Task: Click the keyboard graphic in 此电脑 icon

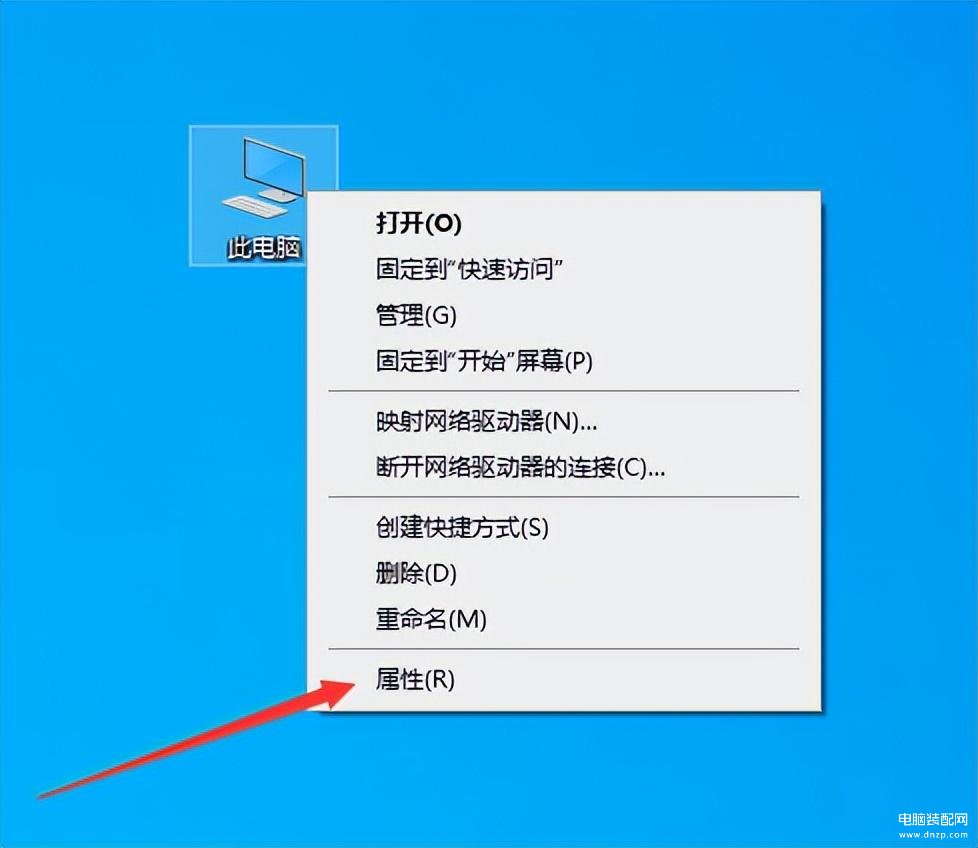Action: tap(255, 205)
